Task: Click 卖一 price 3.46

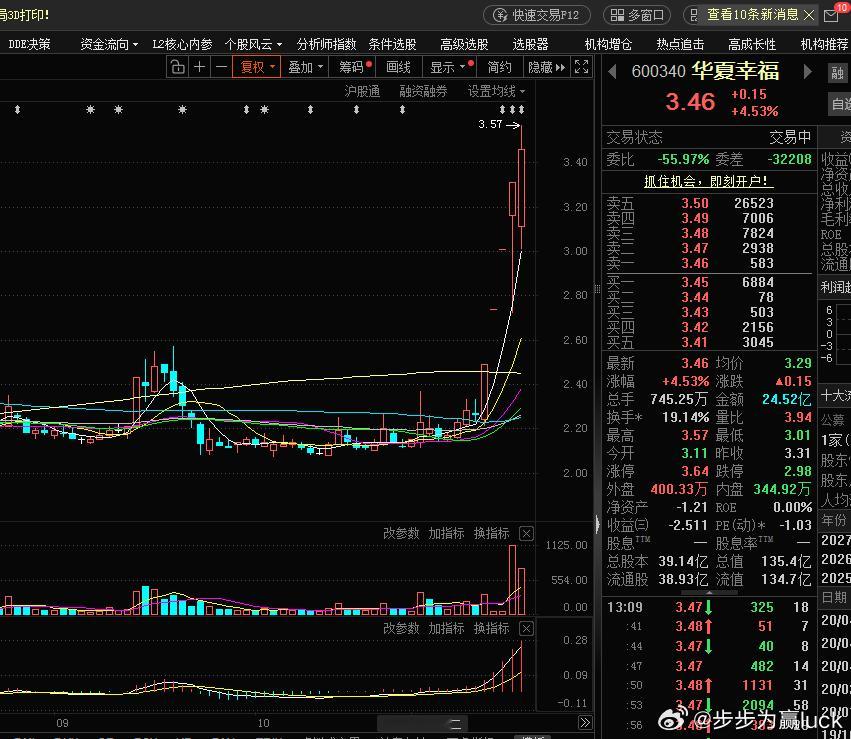Action: point(695,264)
